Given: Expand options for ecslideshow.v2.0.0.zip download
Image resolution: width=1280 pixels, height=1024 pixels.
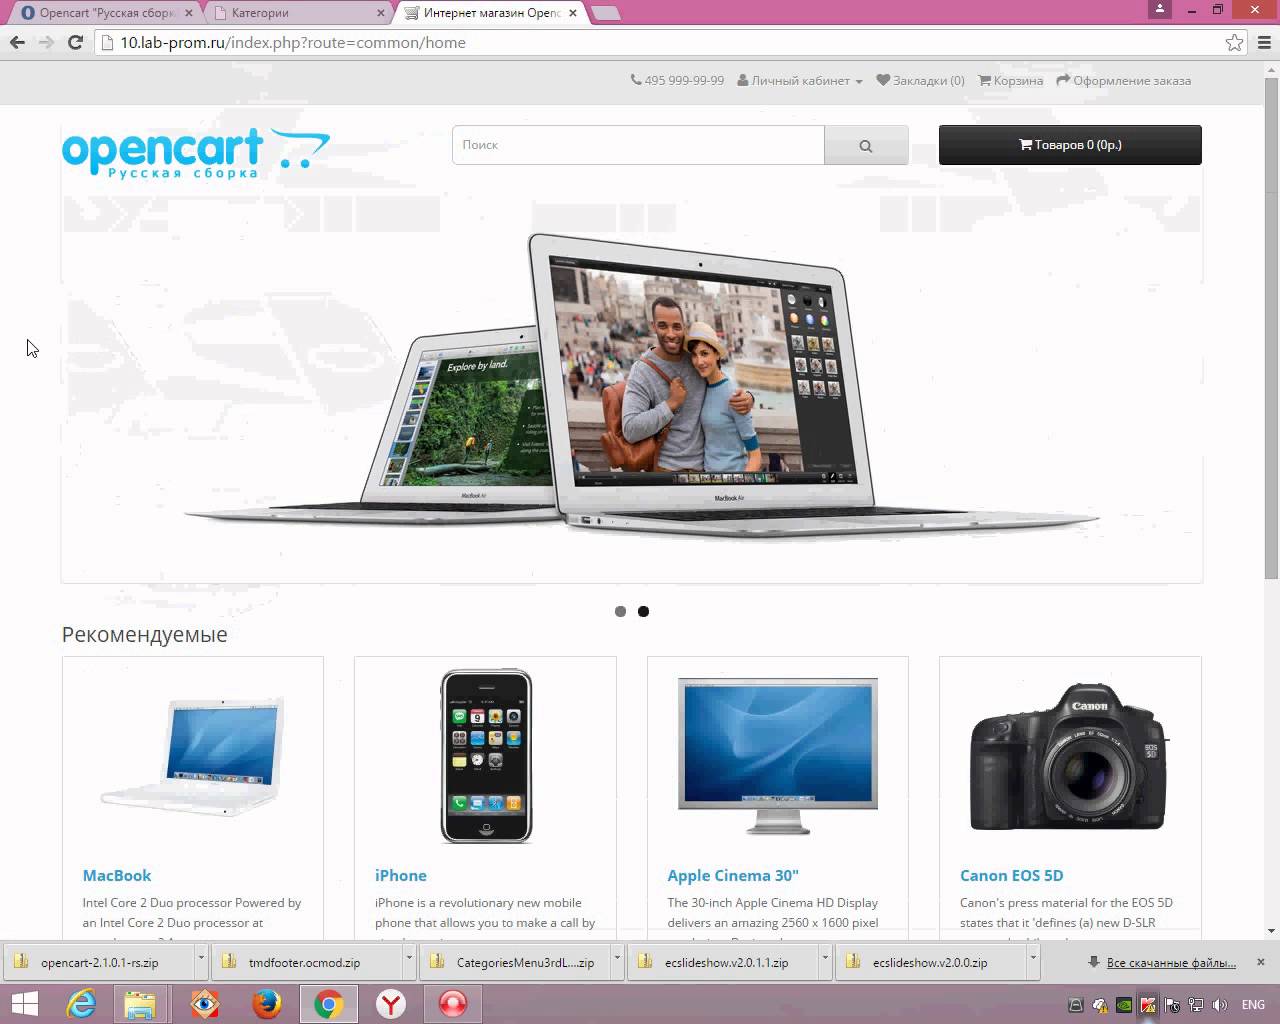Looking at the screenshot, I should [x=1033, y=957].
